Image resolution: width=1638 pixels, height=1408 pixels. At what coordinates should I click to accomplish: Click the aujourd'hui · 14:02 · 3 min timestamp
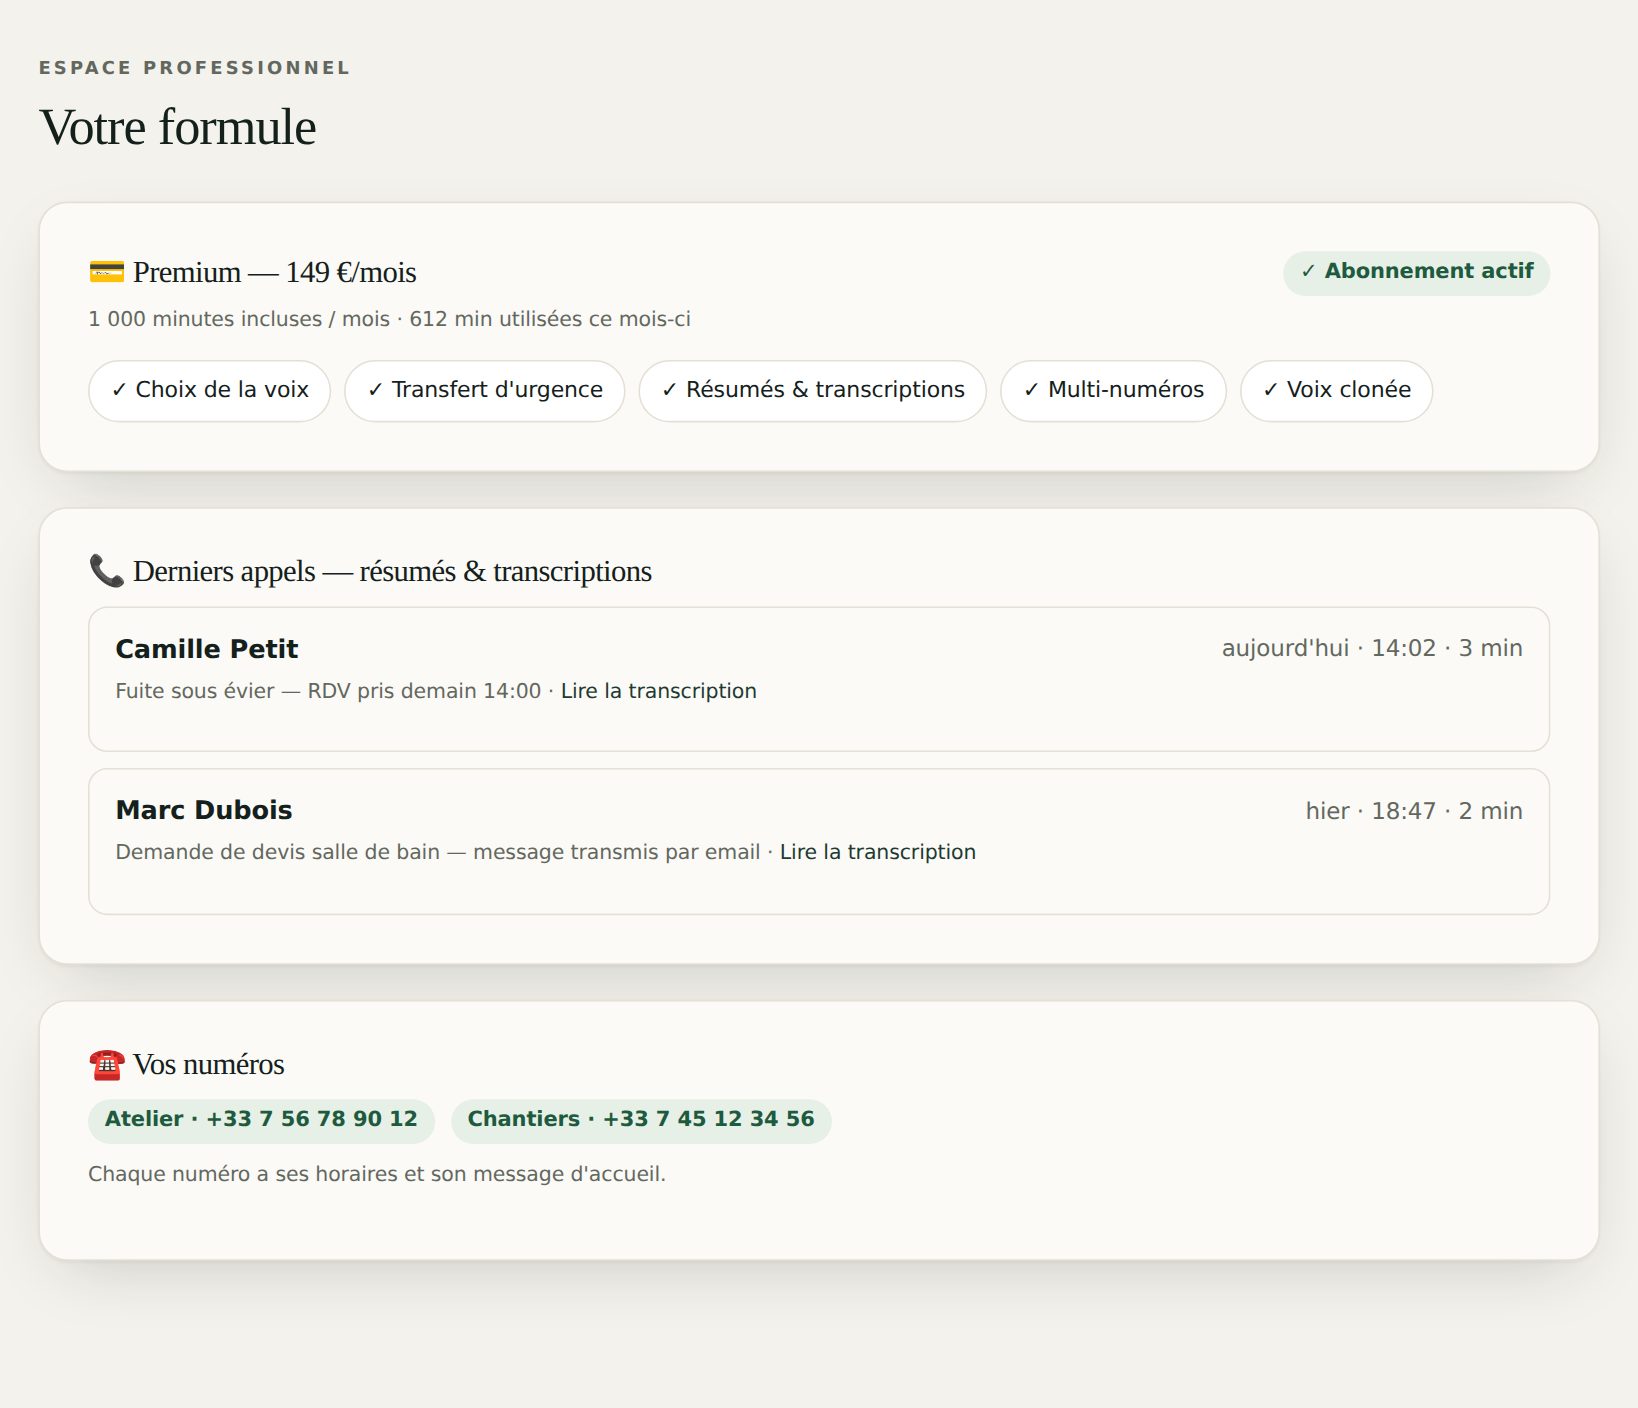(x=1372, y=648)
